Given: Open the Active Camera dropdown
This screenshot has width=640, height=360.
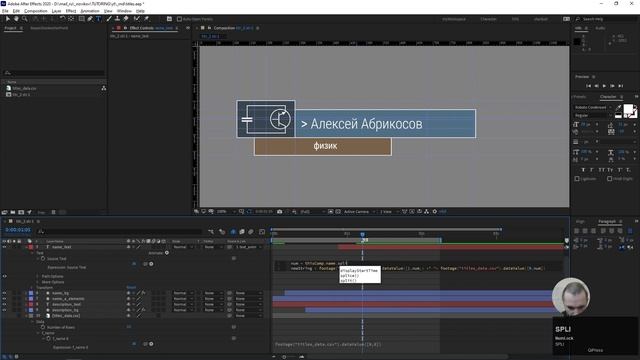Looking at the screenshot, I should pyautogui.click(x=359, y=211).
